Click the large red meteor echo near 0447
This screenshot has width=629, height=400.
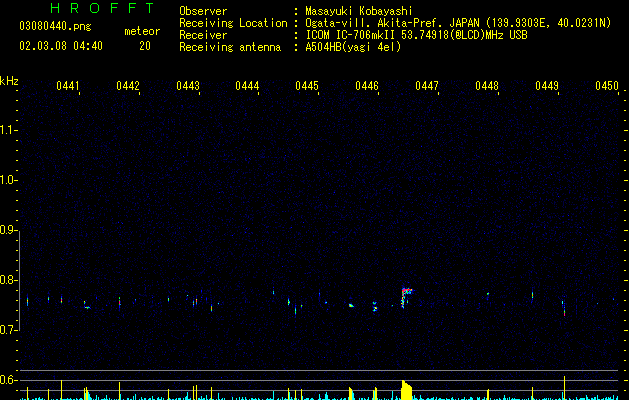point(406,297)
